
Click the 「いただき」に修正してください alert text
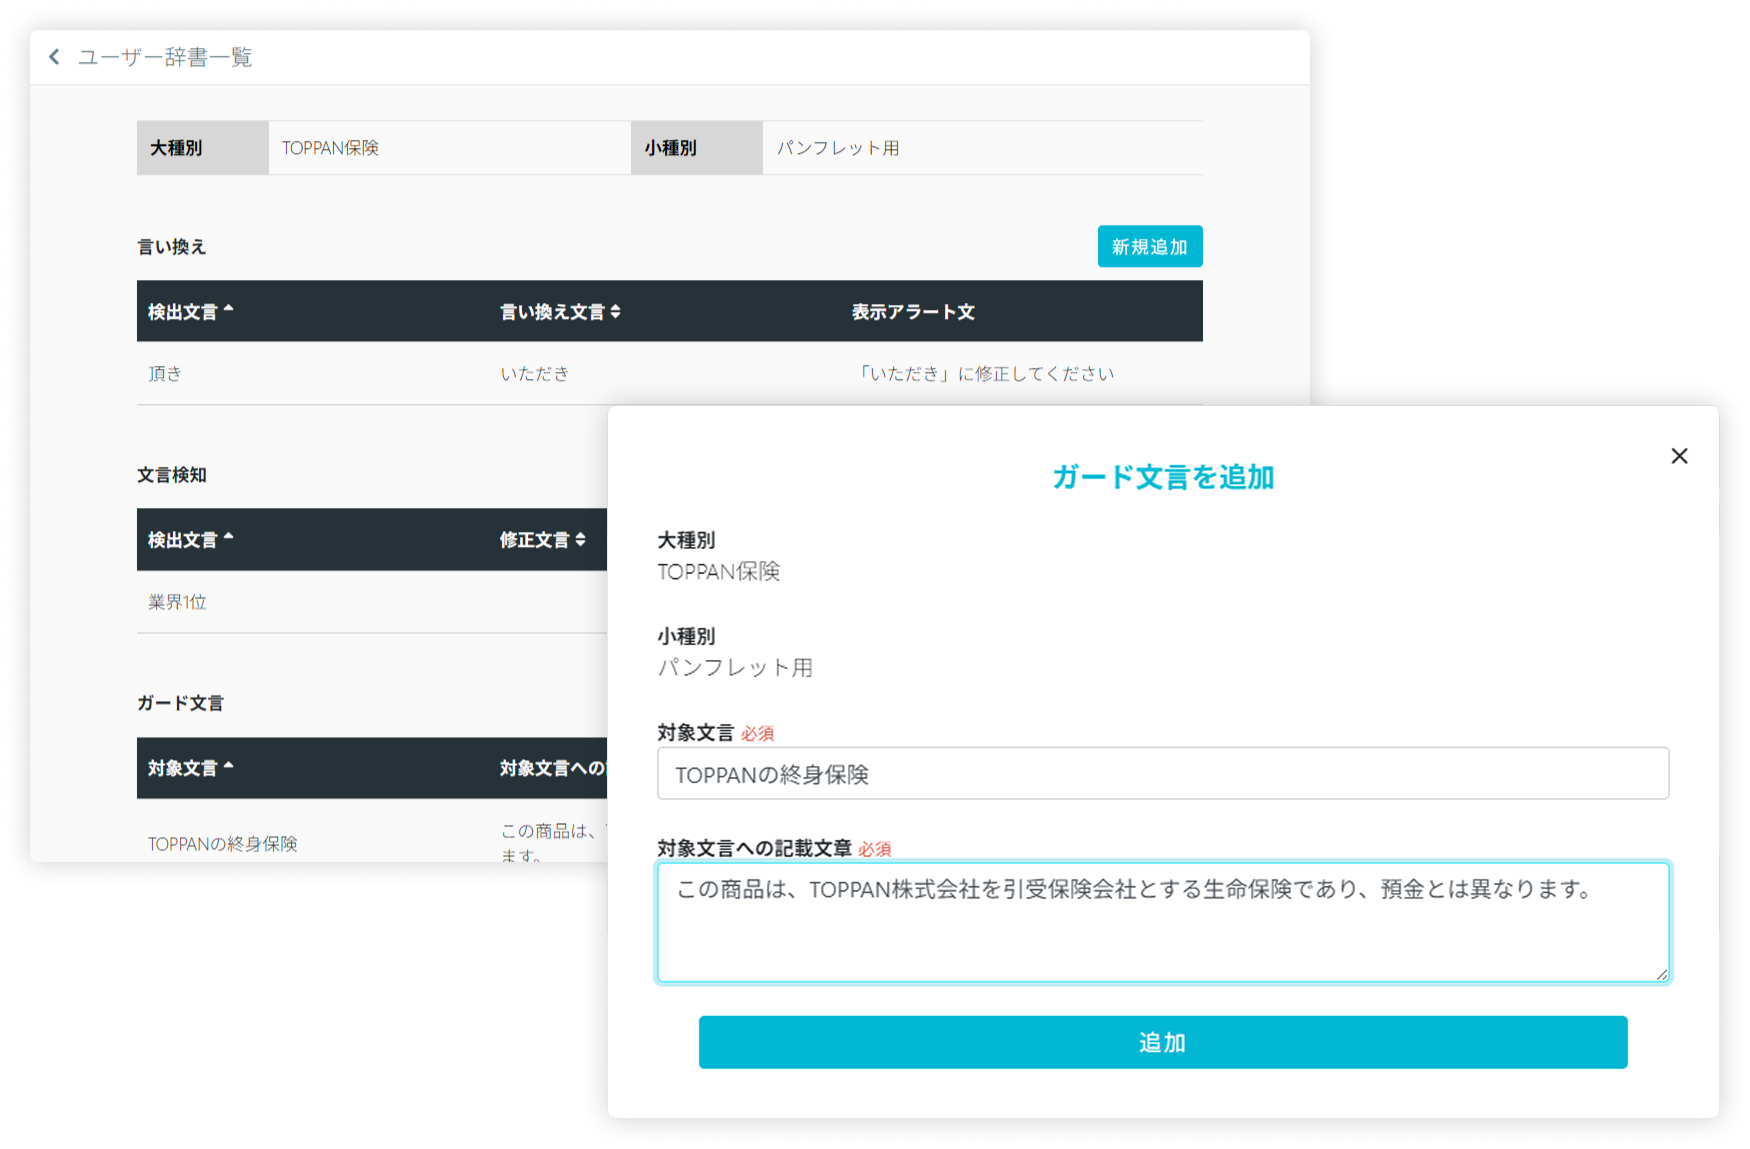tap(985, 374)
